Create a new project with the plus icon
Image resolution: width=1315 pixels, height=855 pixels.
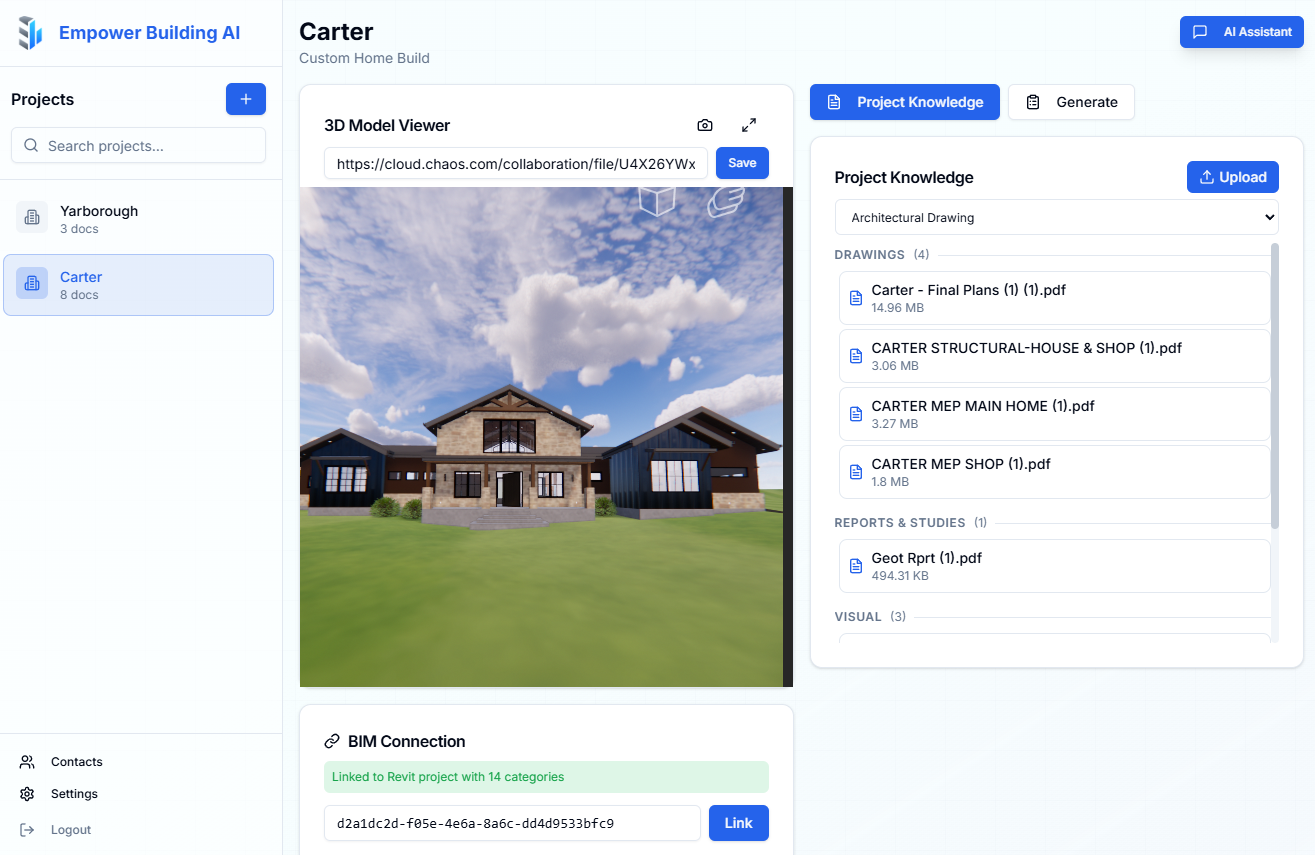[x=245, y=99]
